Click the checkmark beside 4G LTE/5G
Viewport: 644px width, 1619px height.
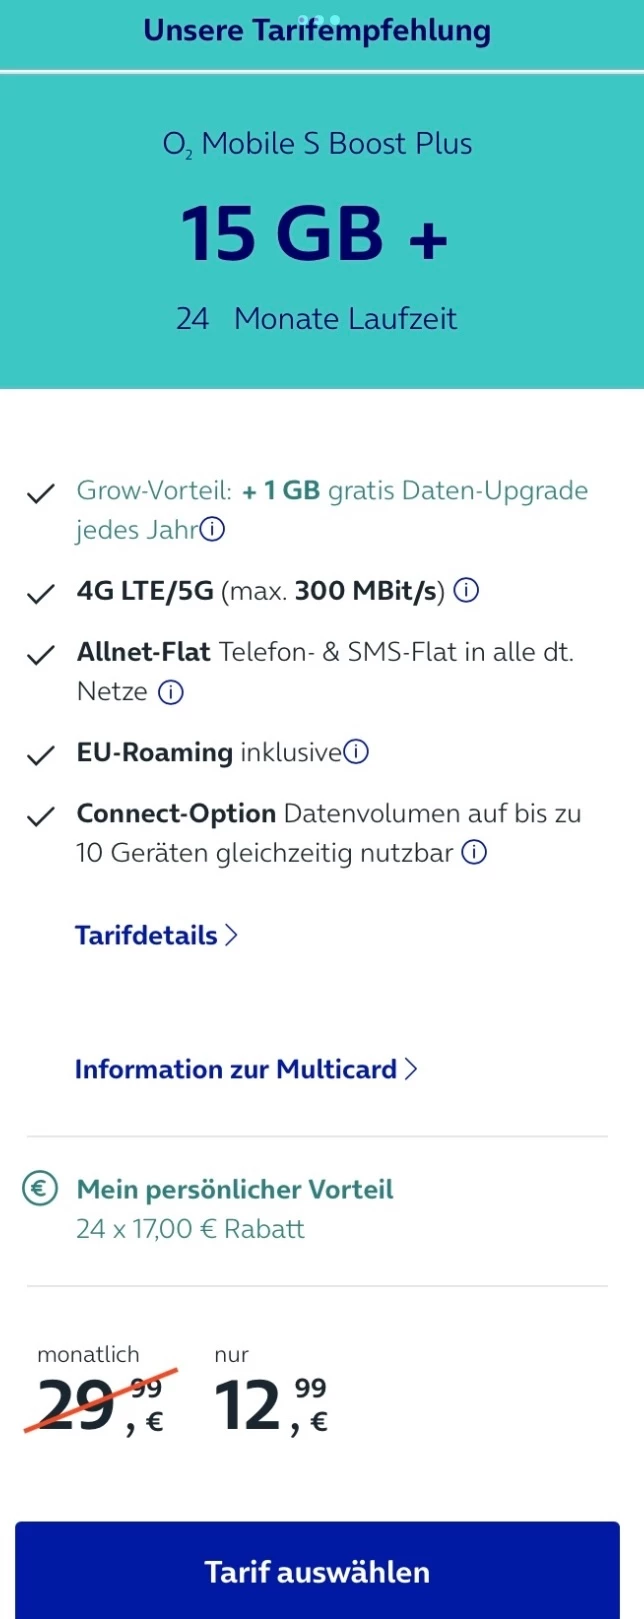pos(40,595)
